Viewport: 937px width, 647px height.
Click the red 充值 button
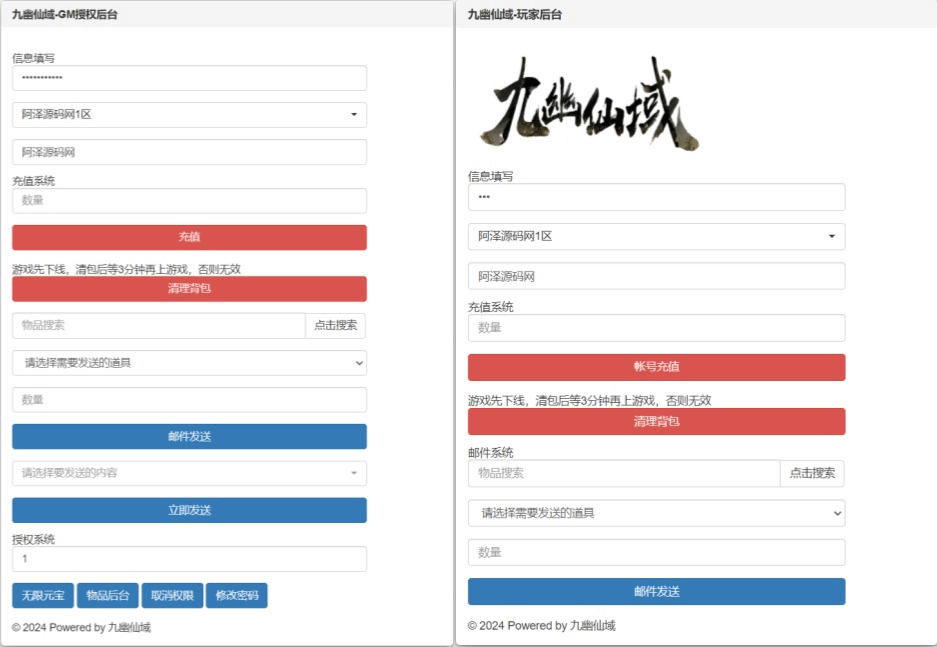(x=189, y=237)
